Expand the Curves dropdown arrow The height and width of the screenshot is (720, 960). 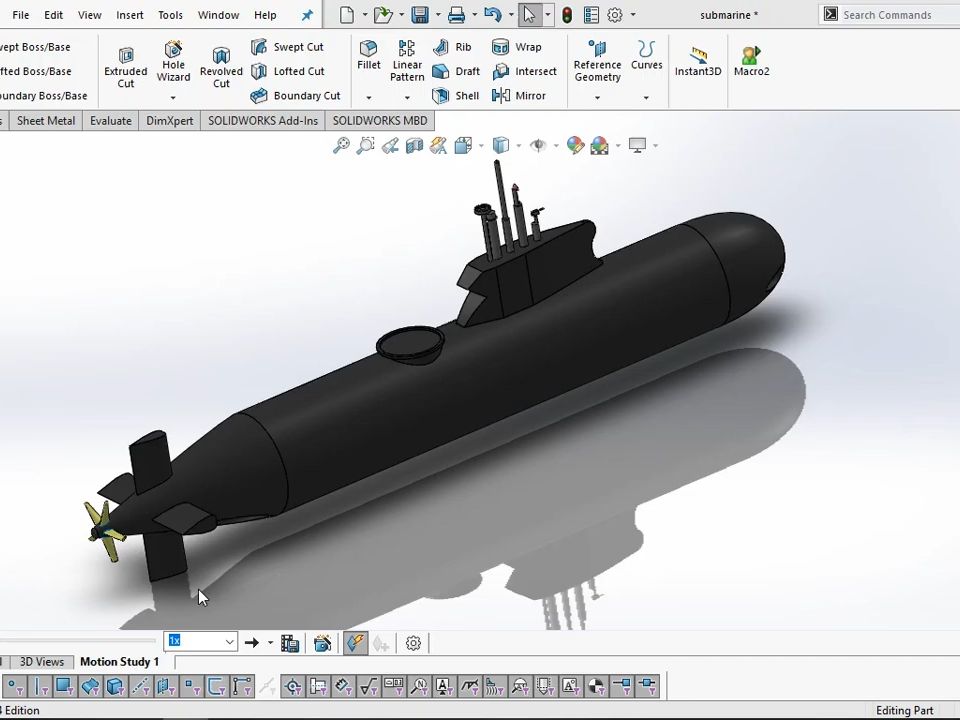[647, 97]
